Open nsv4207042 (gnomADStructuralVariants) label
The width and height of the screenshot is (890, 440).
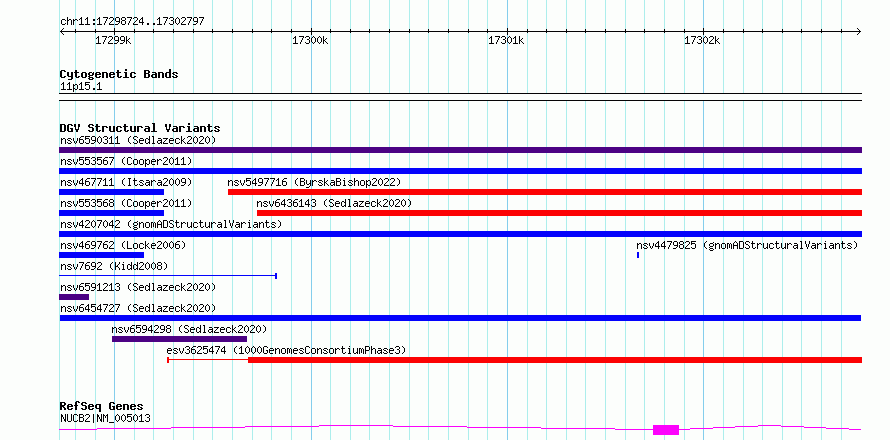pos(171,224)
